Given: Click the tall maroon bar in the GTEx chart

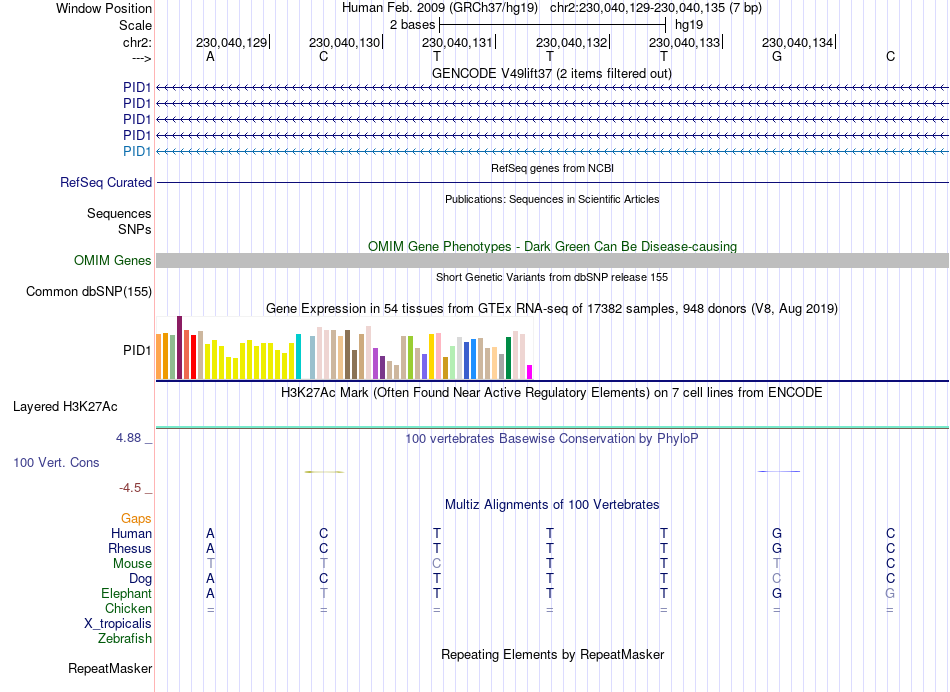Looking at the screenshot, I should coord(179,347).
